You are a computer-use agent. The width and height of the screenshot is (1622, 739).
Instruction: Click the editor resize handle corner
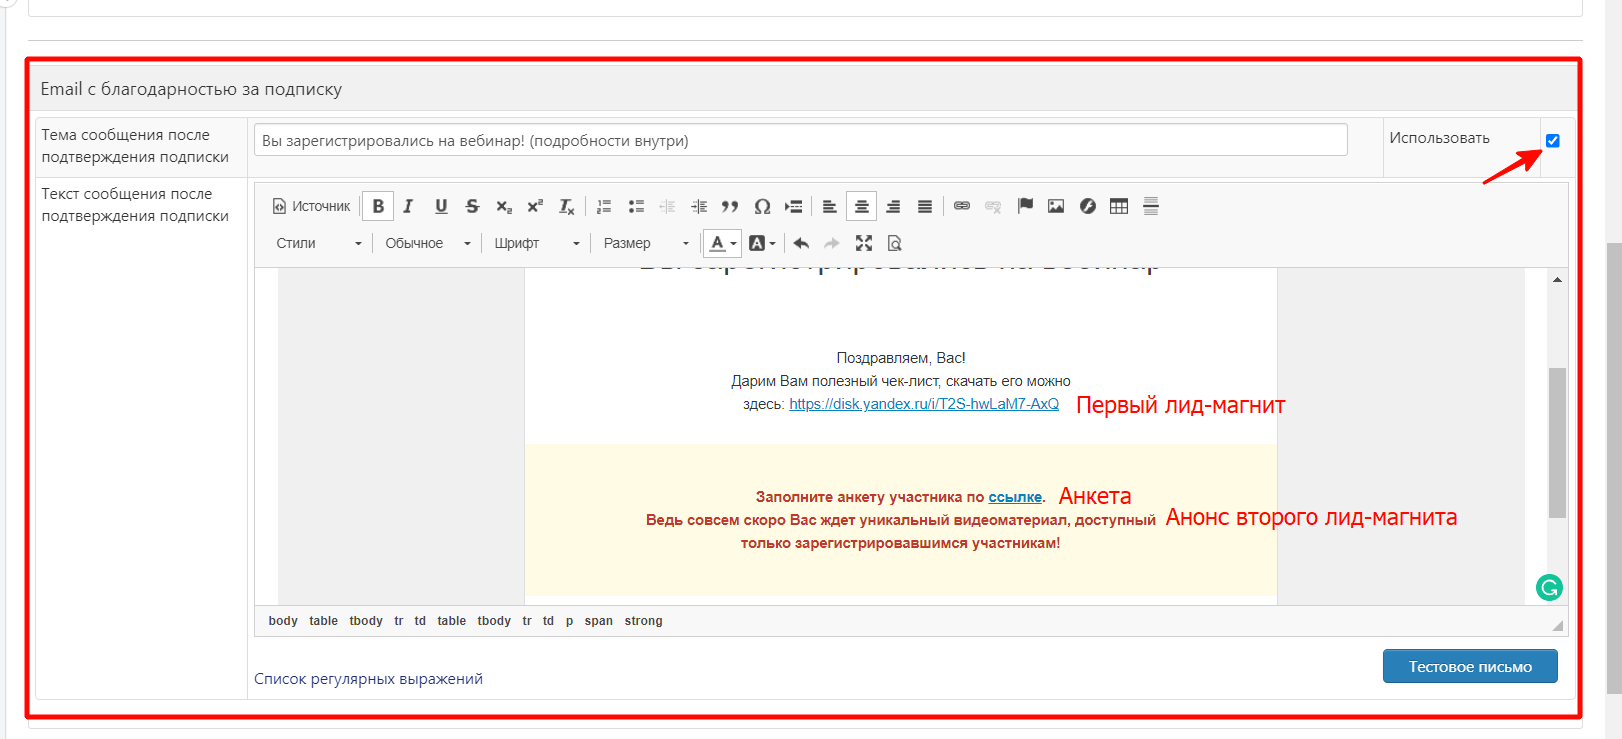coord(1558,626)
